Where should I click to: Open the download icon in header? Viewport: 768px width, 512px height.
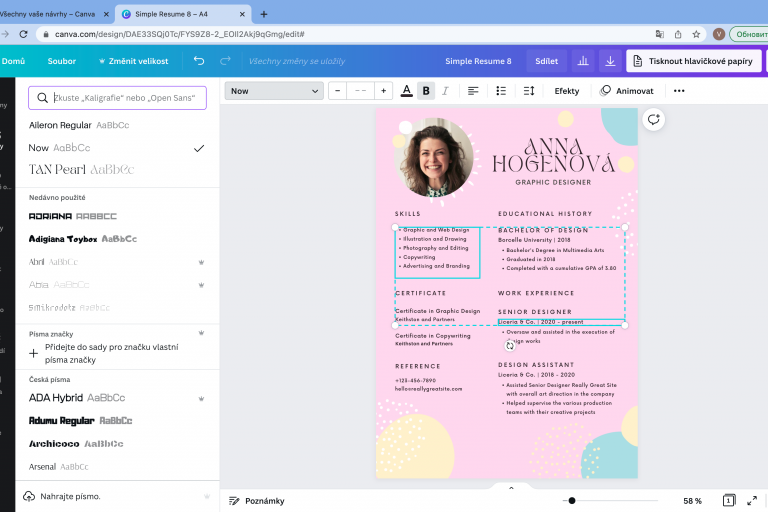(610, 61)
